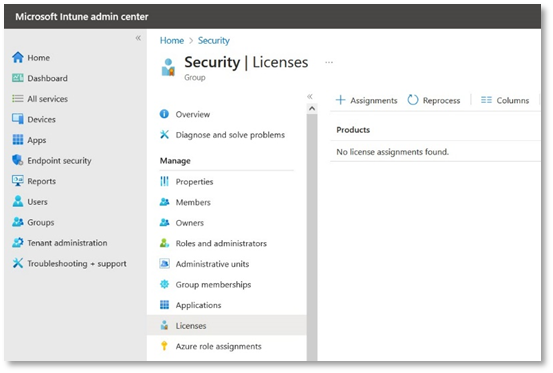Screen dimensions: 553x373
Task: Click the Troubleshooting + support wrench icon
Action: click(x=17, y=263)
